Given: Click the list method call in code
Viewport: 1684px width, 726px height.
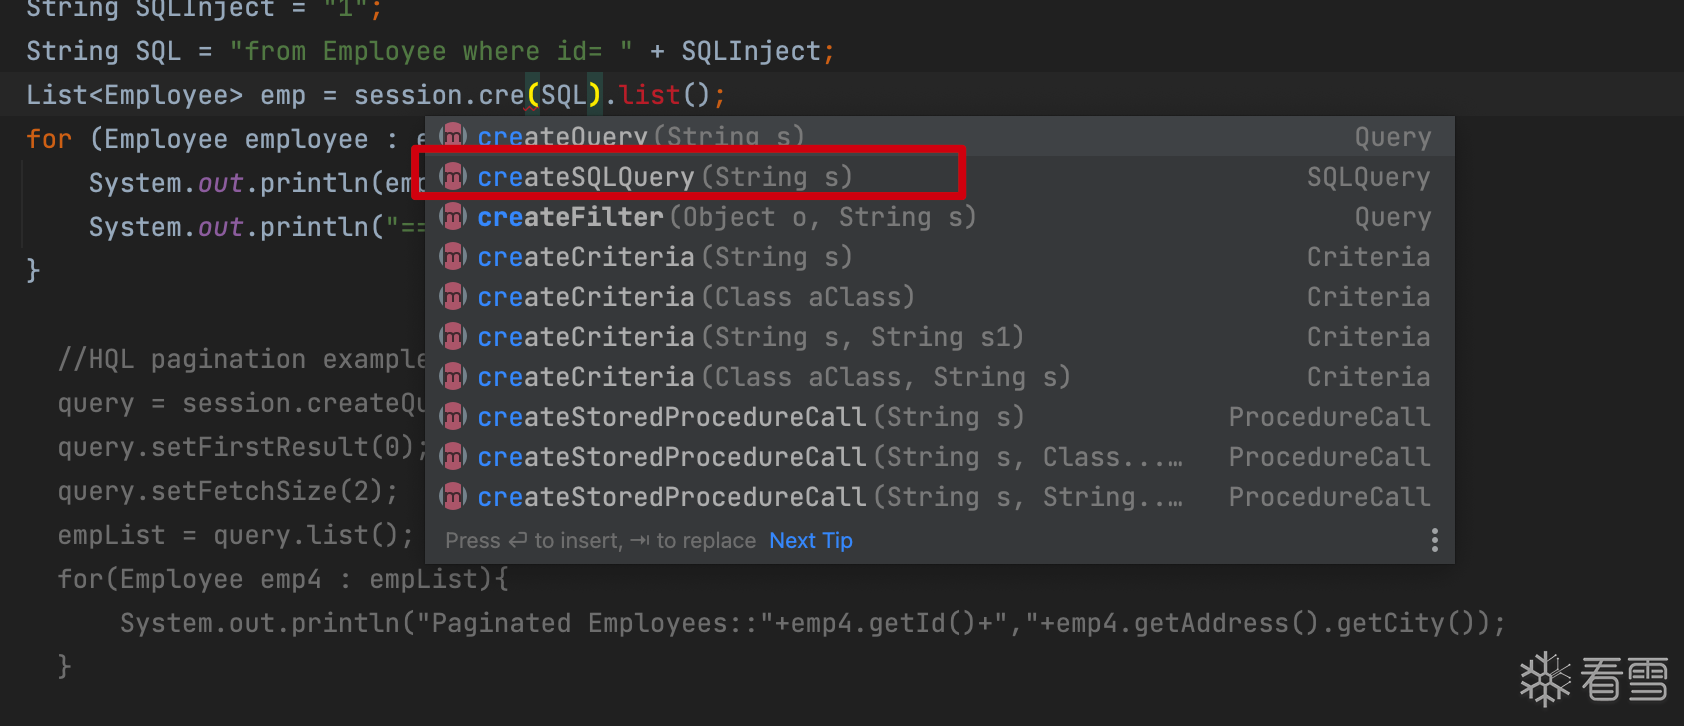Looking at the screenshot, I should 649,95.
